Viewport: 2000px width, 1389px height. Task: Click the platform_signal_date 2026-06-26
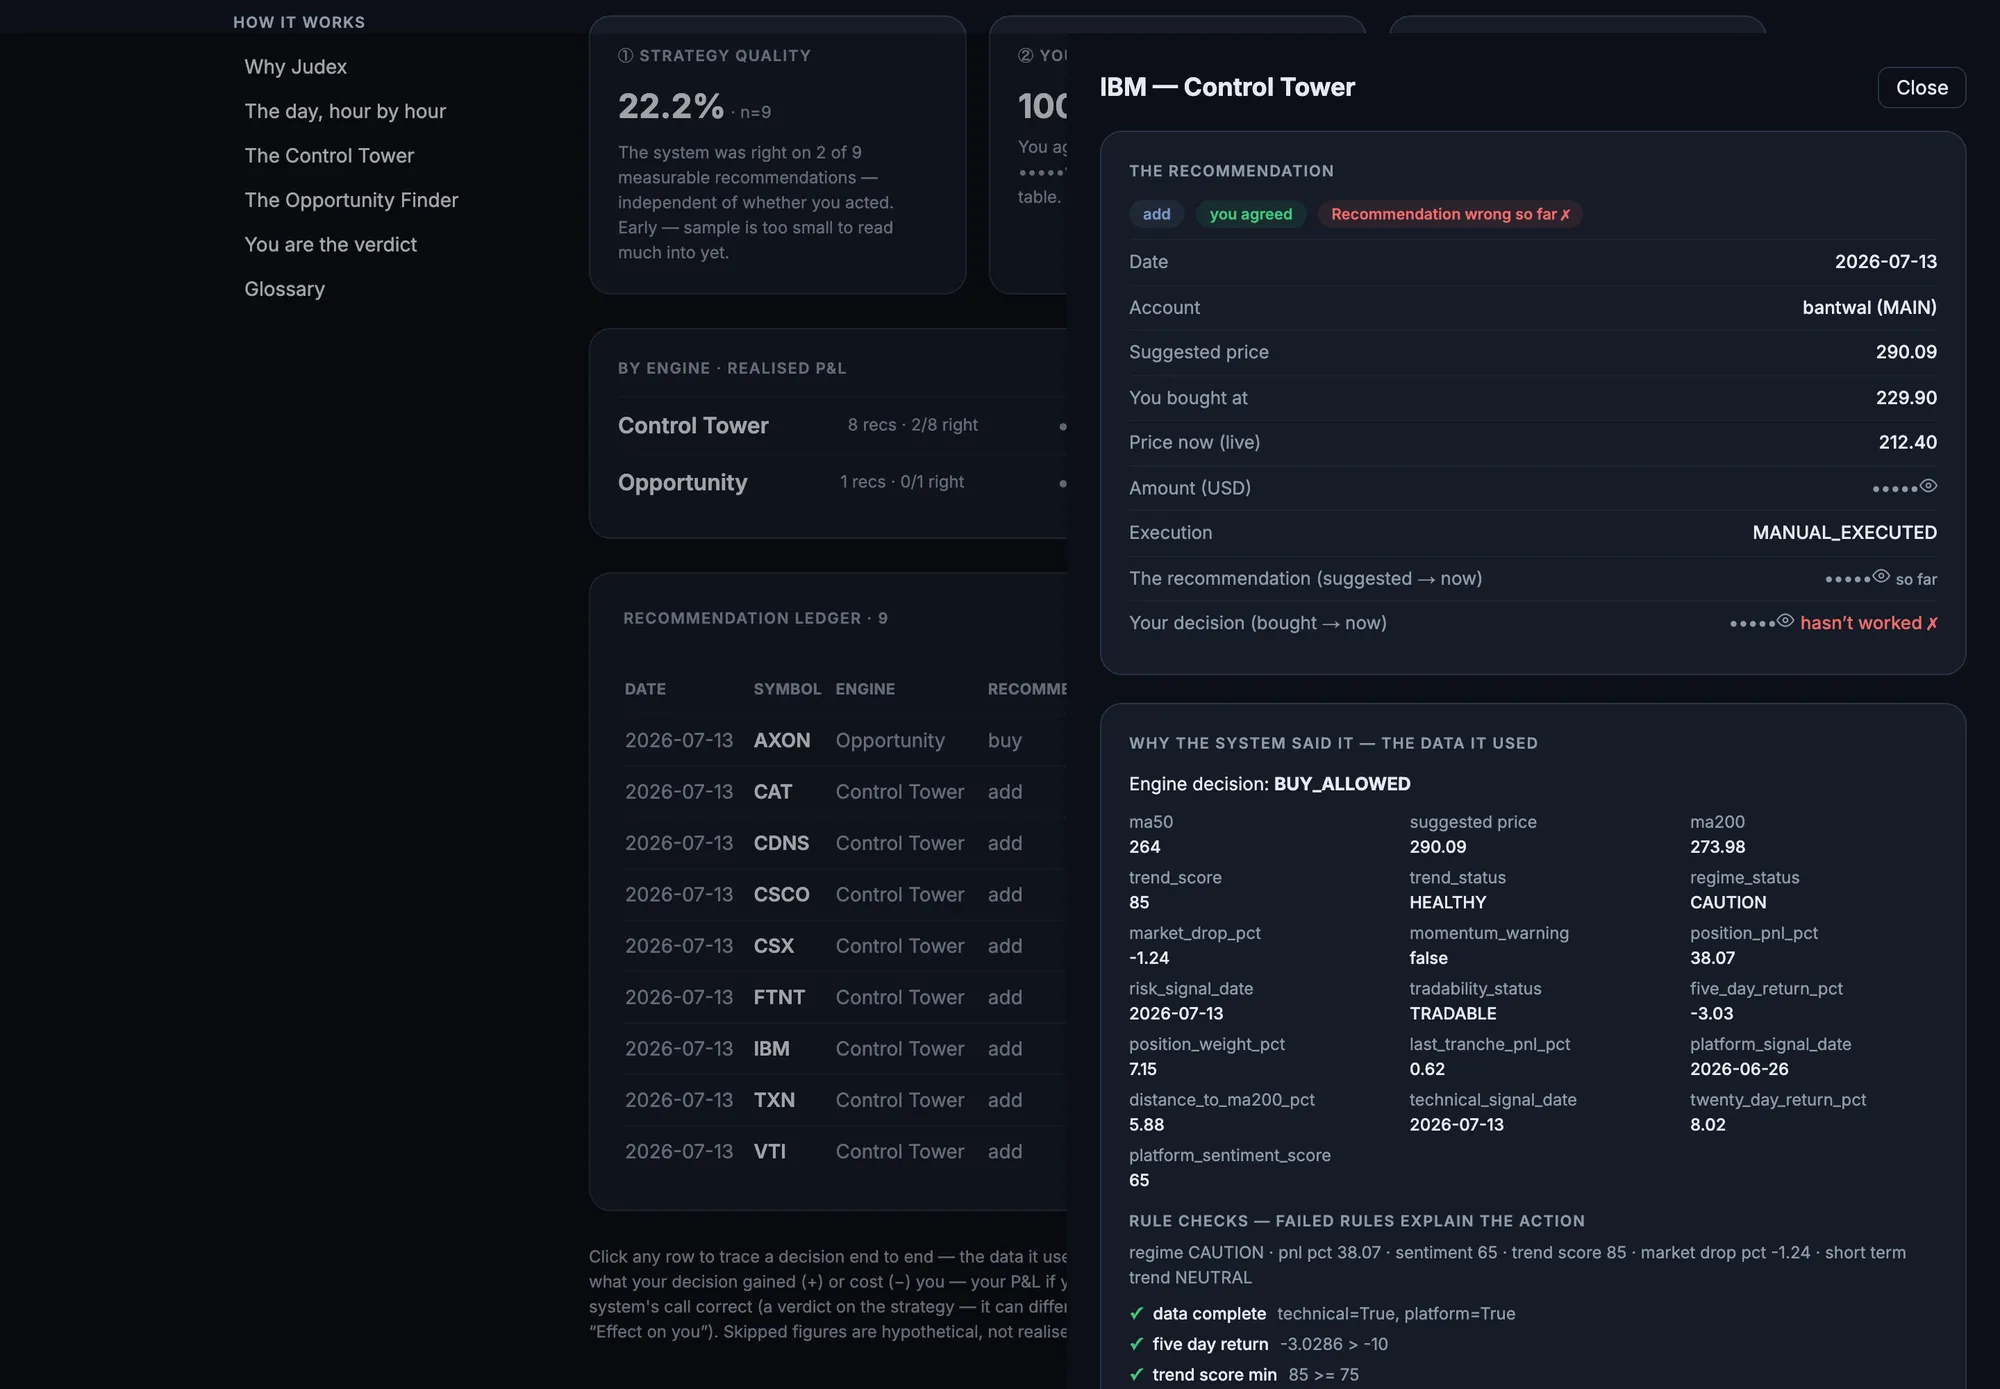point(1739,1069)
